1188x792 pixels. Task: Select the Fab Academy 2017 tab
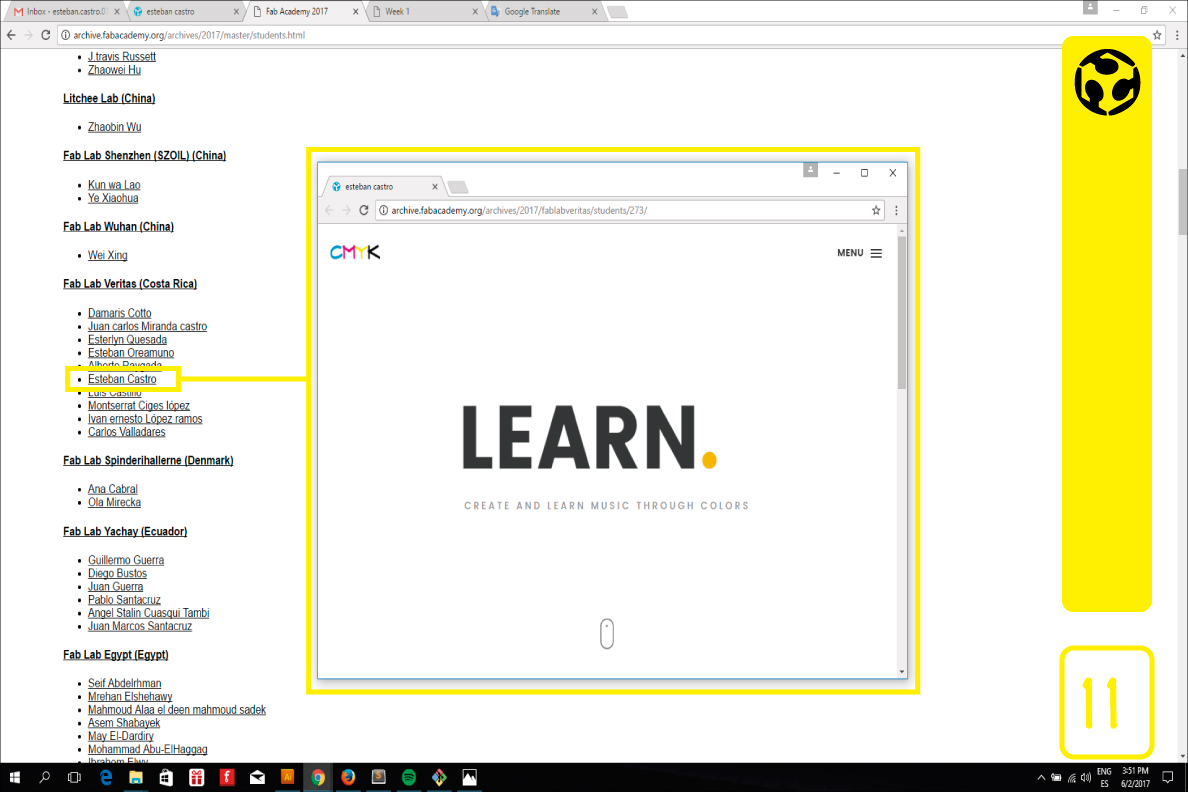click(x=305, y=11)
